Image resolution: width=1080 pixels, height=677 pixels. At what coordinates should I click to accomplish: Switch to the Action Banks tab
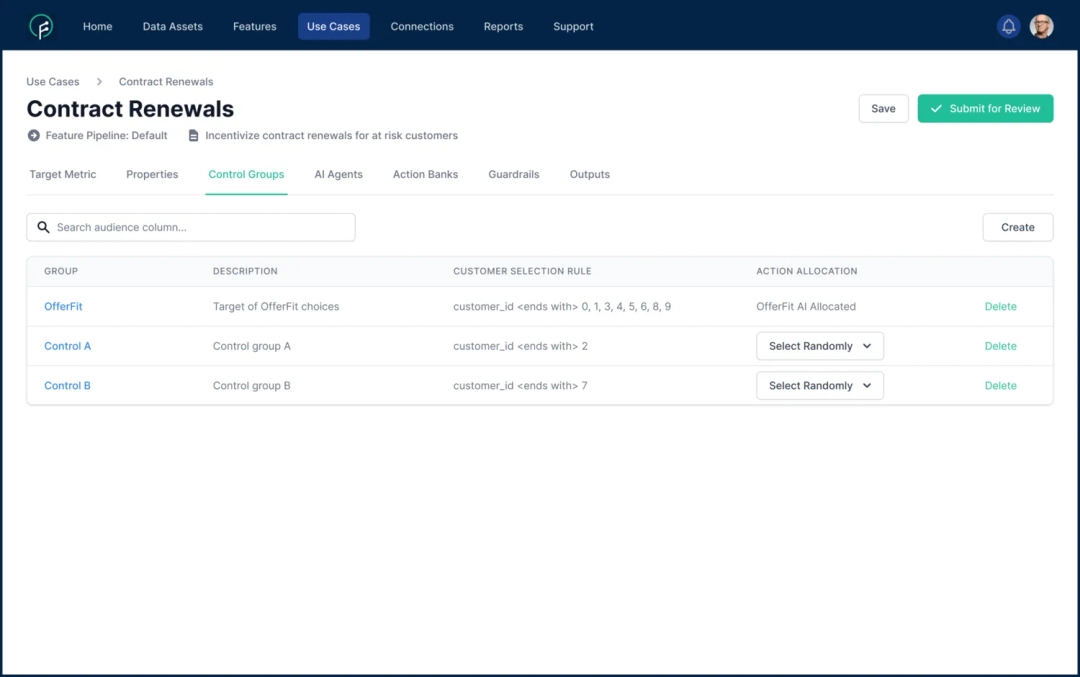point(426,174)
